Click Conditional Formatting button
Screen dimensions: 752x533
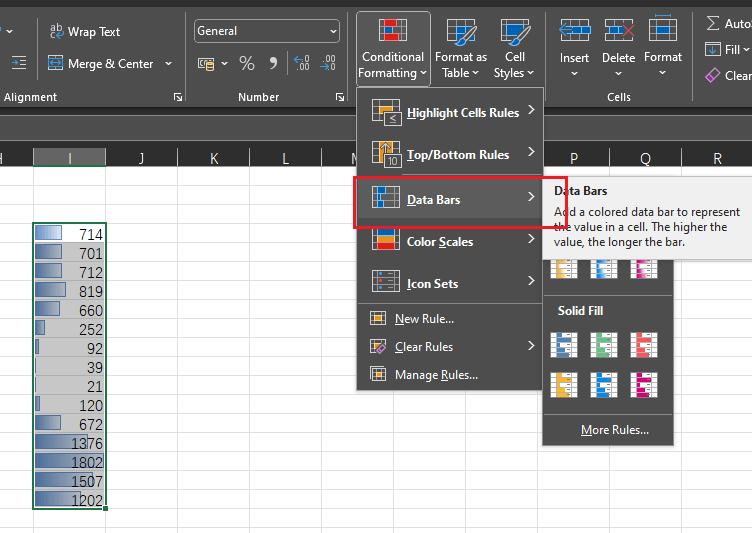coord(393,48)
